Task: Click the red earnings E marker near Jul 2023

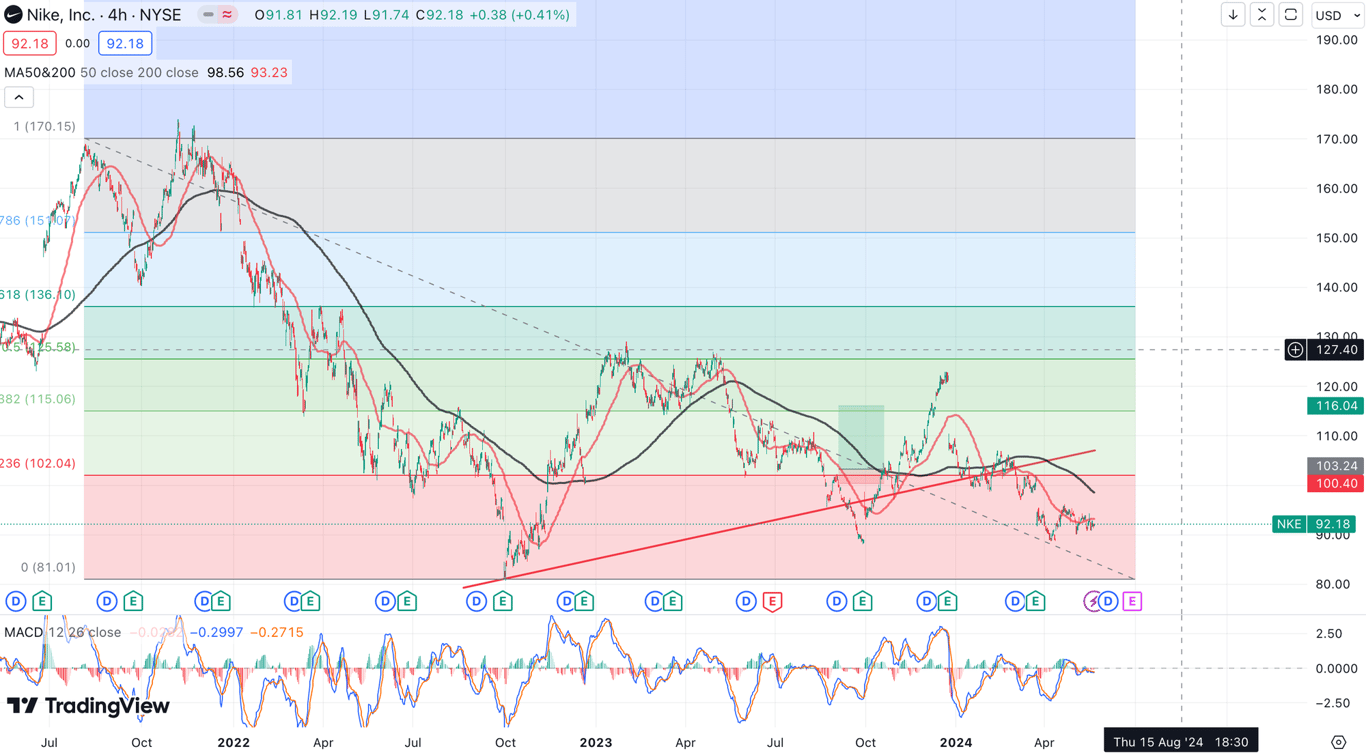Action: (772, 601)
